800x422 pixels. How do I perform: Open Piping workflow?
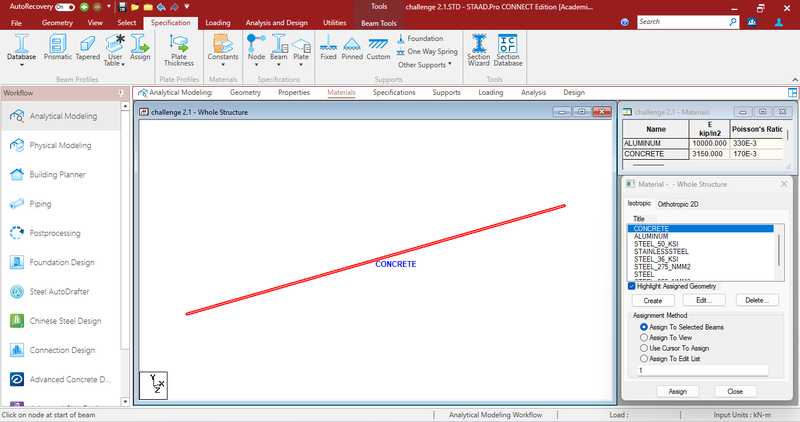point(61,204)
